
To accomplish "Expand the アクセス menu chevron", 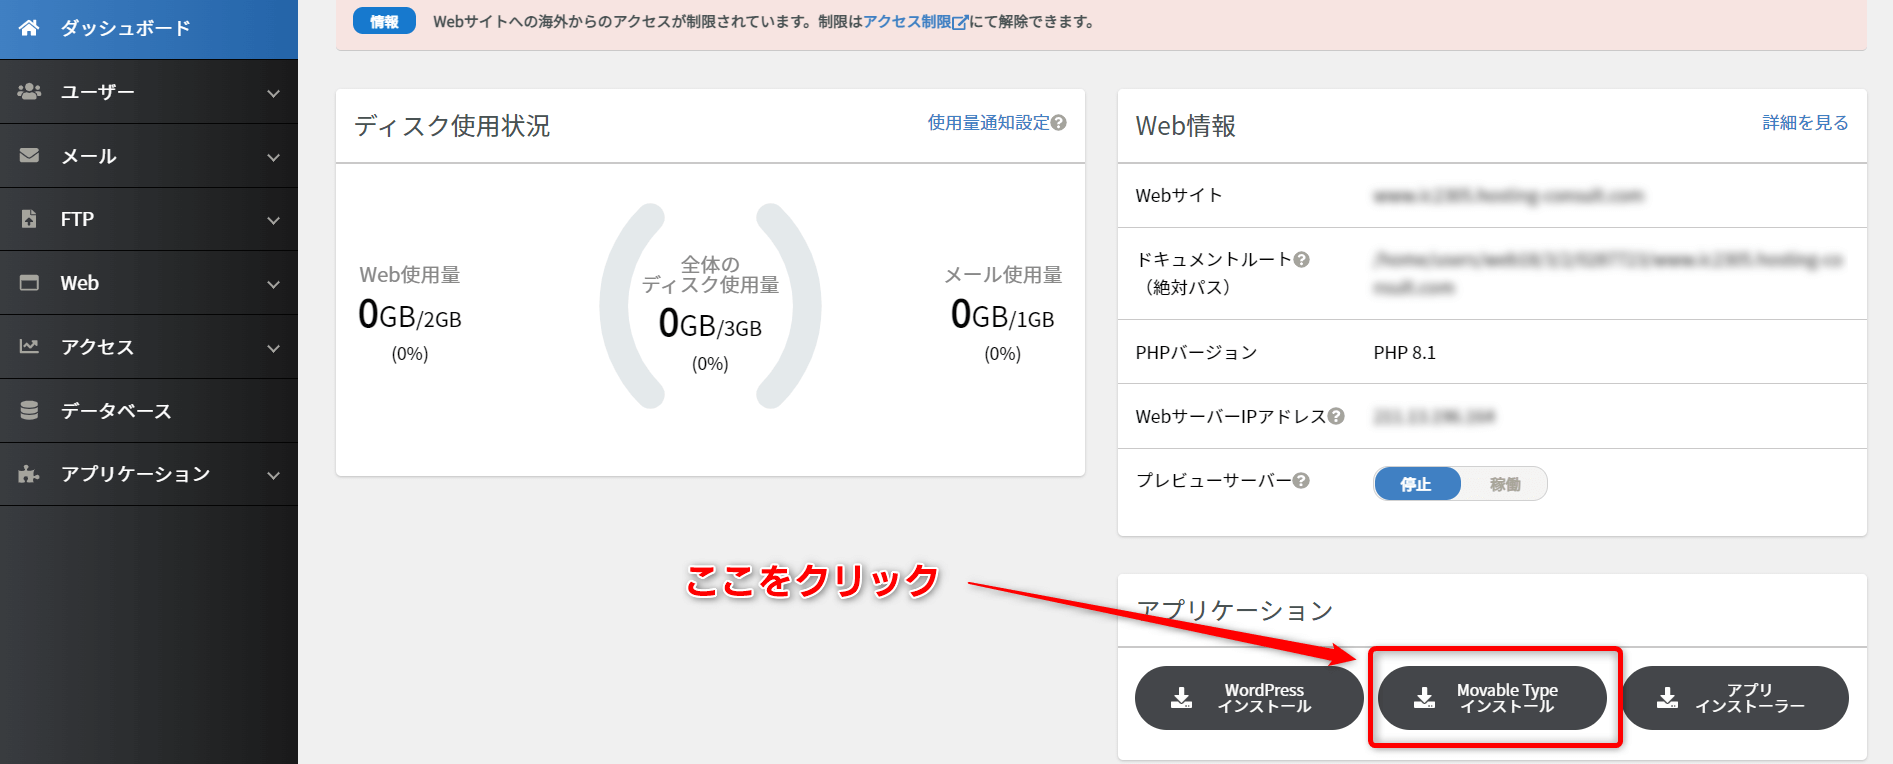I will pos(273,348).
